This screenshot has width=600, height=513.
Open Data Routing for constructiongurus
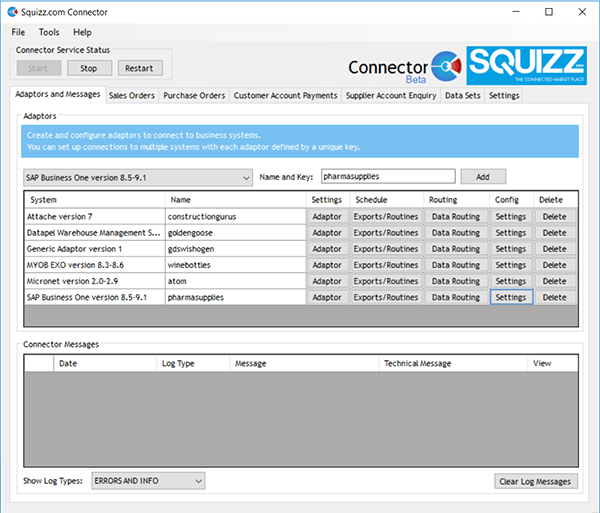click(x=456, y=217)
